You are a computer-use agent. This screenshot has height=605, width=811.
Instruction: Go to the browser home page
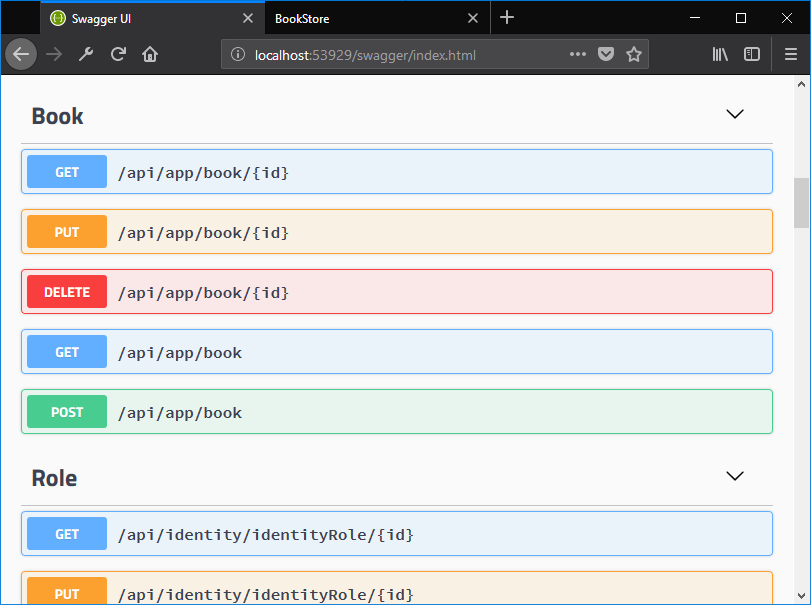pos(150,54)
